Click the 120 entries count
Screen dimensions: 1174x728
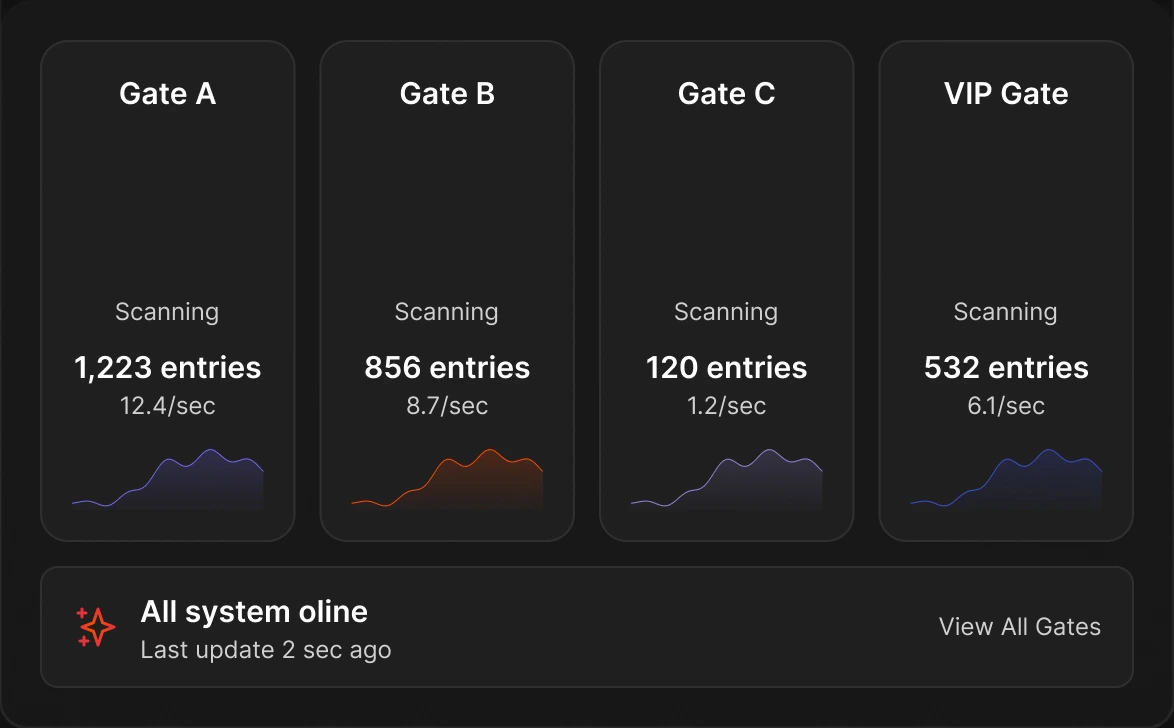click(x=726, y=368)
